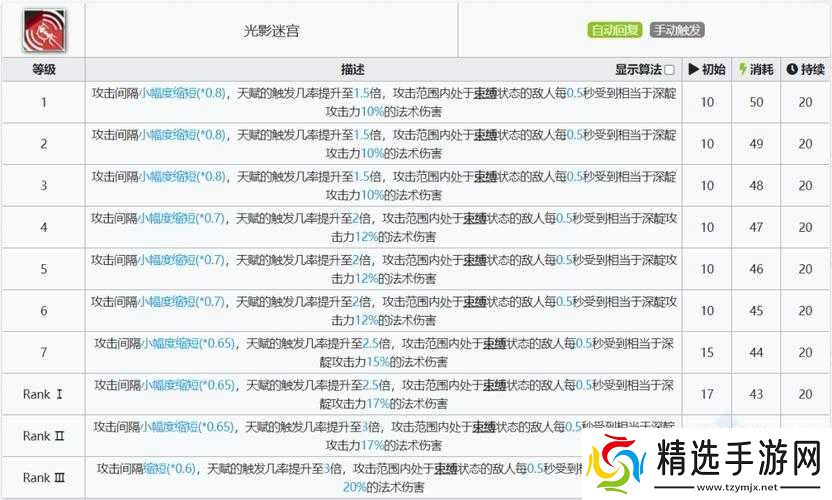
Task: Click the duration 20 in Rank I row
Action: tap(805, 394)
